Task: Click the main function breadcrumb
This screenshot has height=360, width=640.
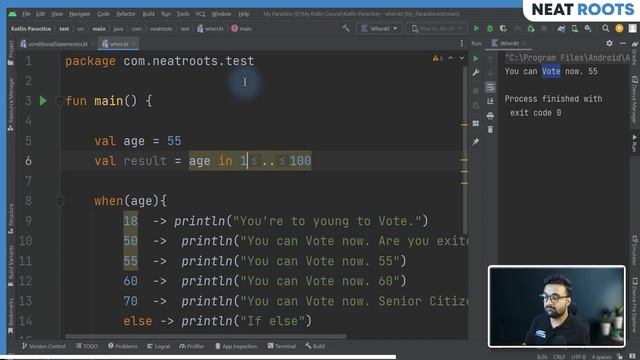Action: (x=242, y=29)
